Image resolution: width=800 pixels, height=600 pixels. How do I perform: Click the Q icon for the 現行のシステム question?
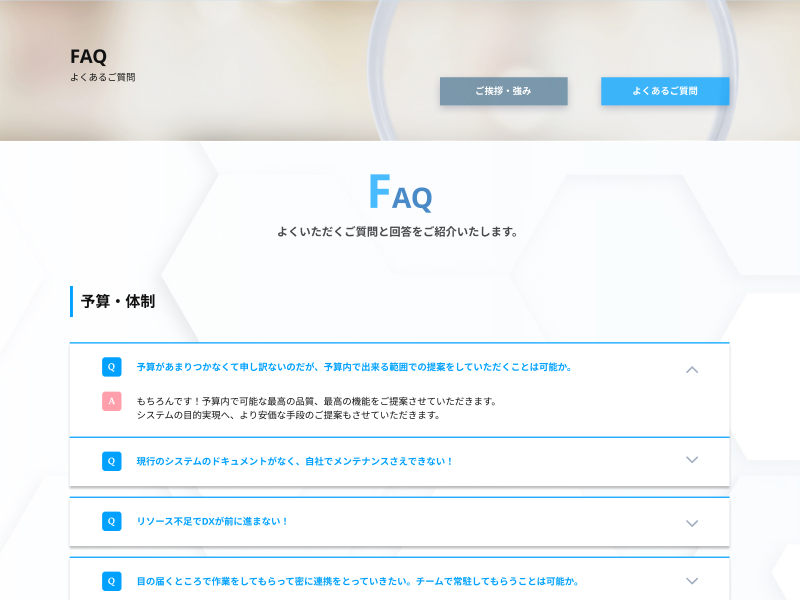point(111,461)
